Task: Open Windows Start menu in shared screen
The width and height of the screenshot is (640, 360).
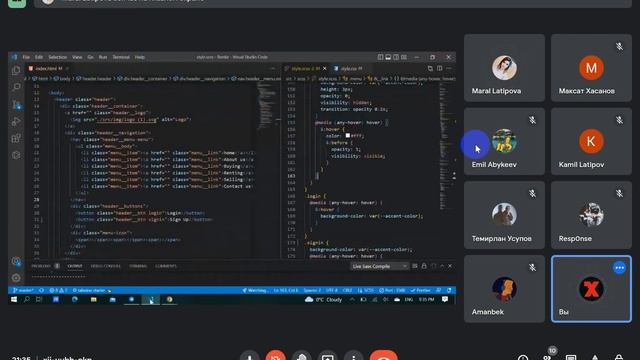Action: click(14, 300)
